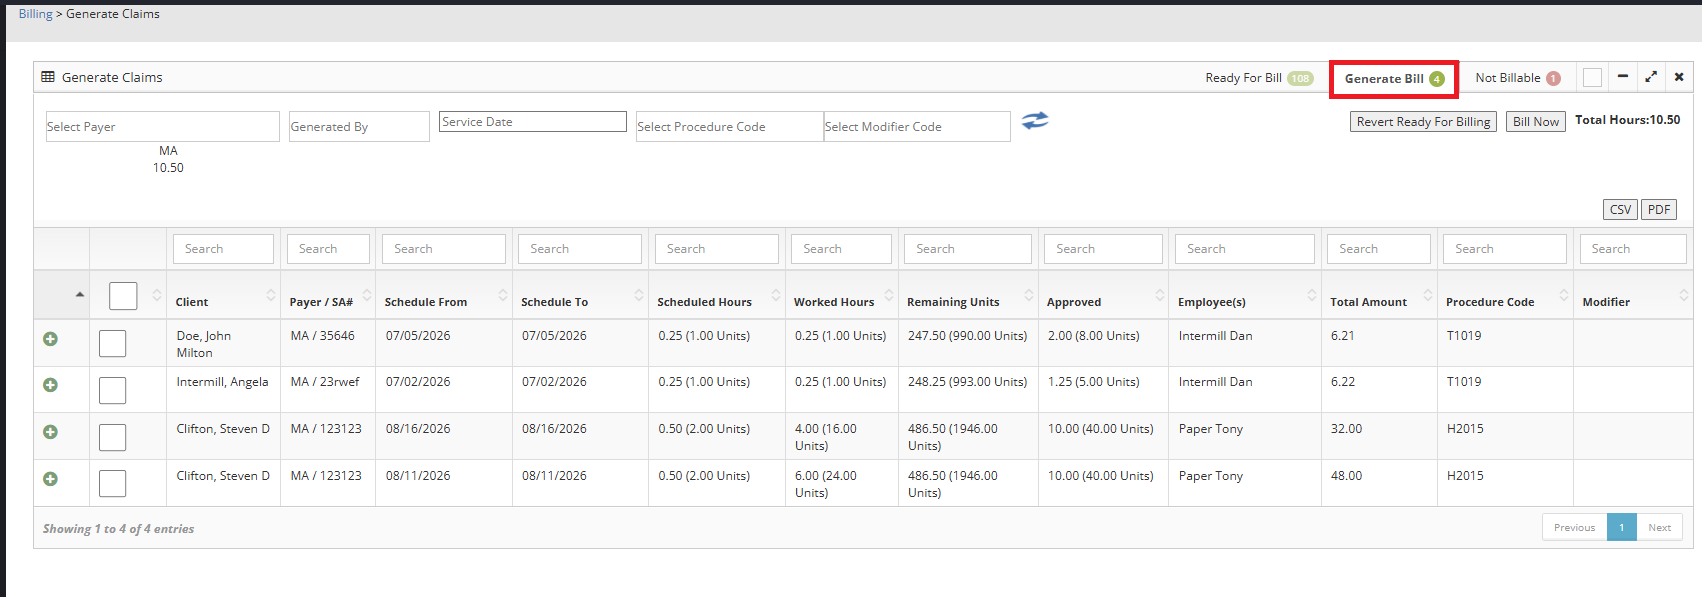The height and width of the screenshot is (597, 1702).
Task: Focus the Modifier search box
Action: [1633, 249]
